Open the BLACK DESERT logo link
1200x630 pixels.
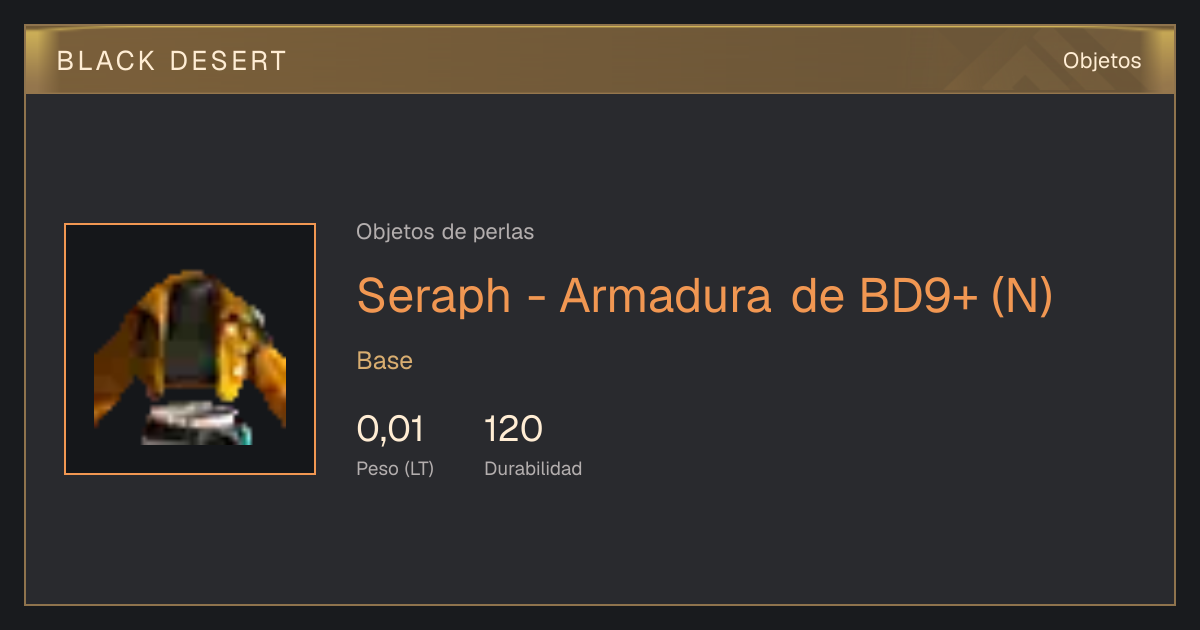(172, 61)
